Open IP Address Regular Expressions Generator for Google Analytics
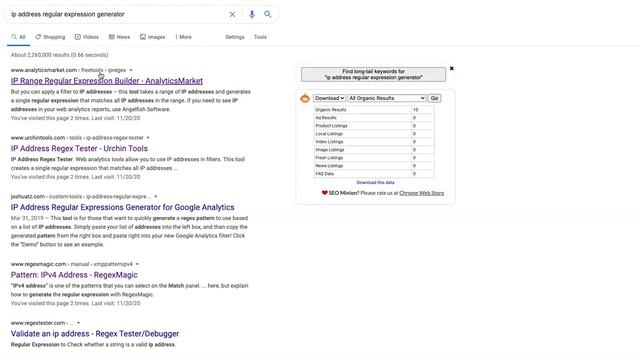This screenshot has height=360, width=640. coord(122,207)
